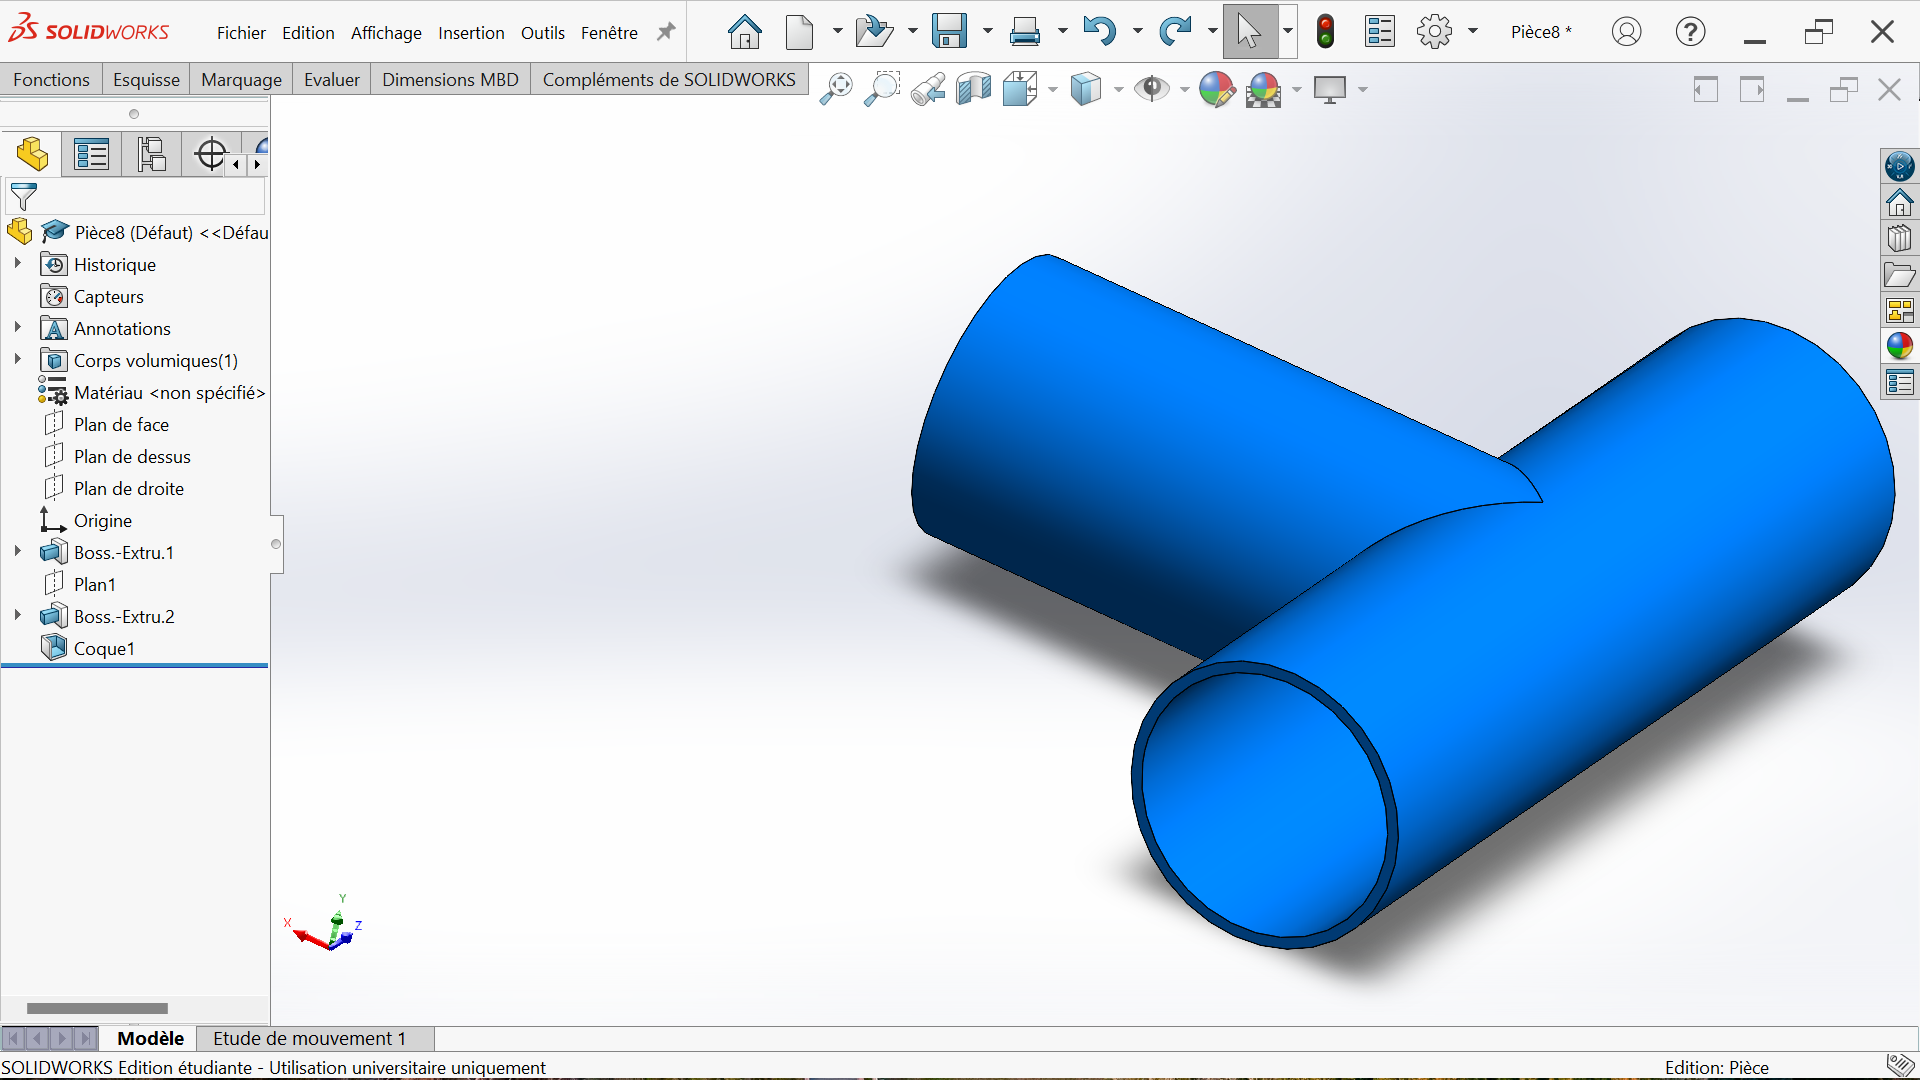
Task: Click the Rebuild traffic light icon
Action: 1326,32
